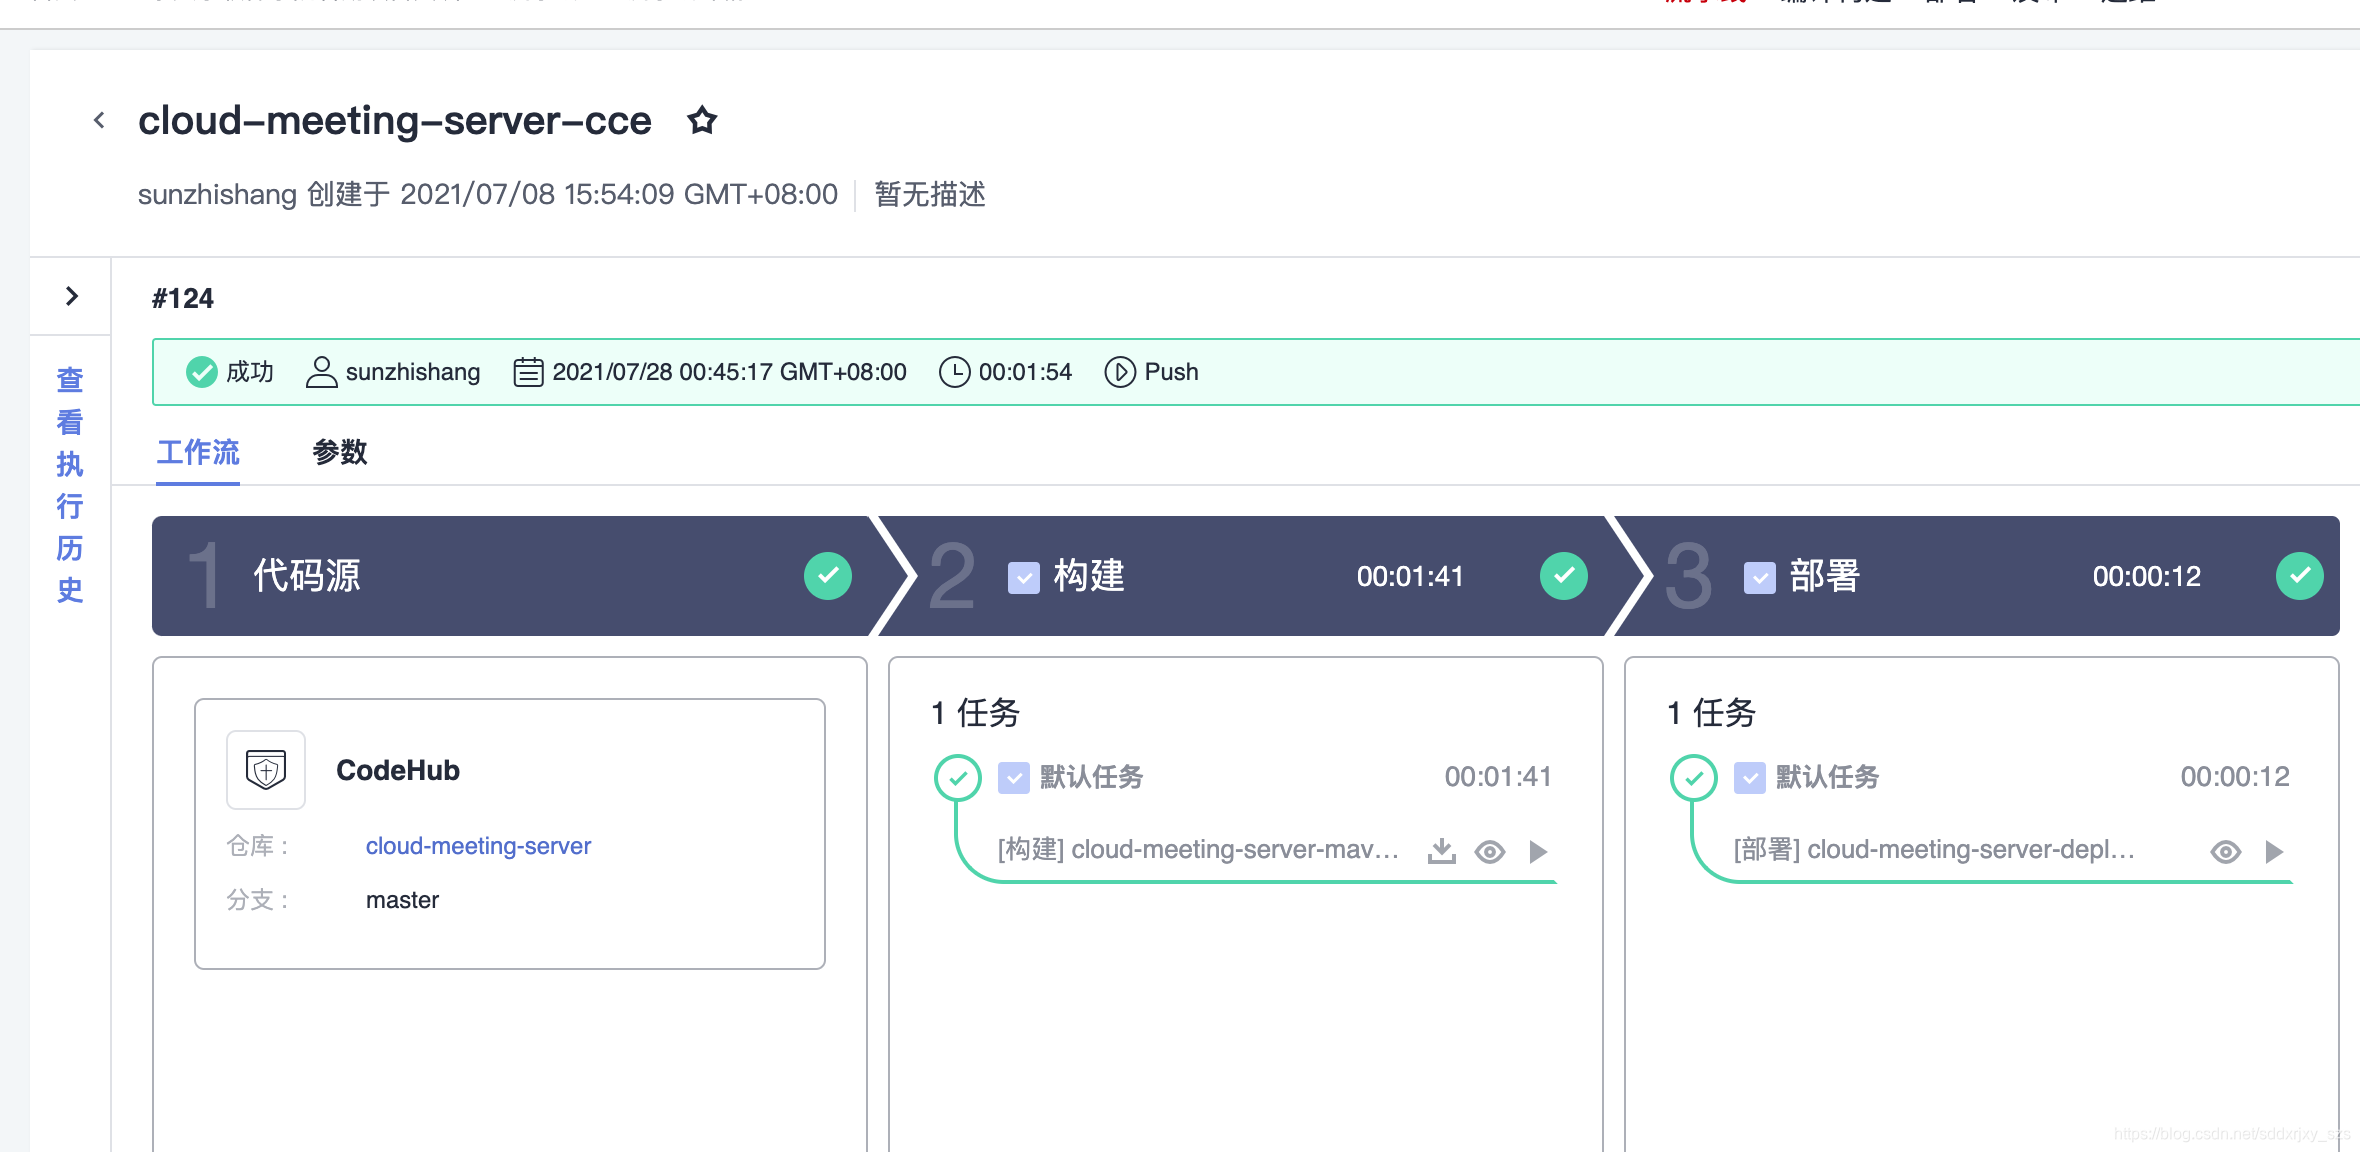Click 部署 stage success checkmark
The image size is (2360, 1152).
tap(2300, 576)
